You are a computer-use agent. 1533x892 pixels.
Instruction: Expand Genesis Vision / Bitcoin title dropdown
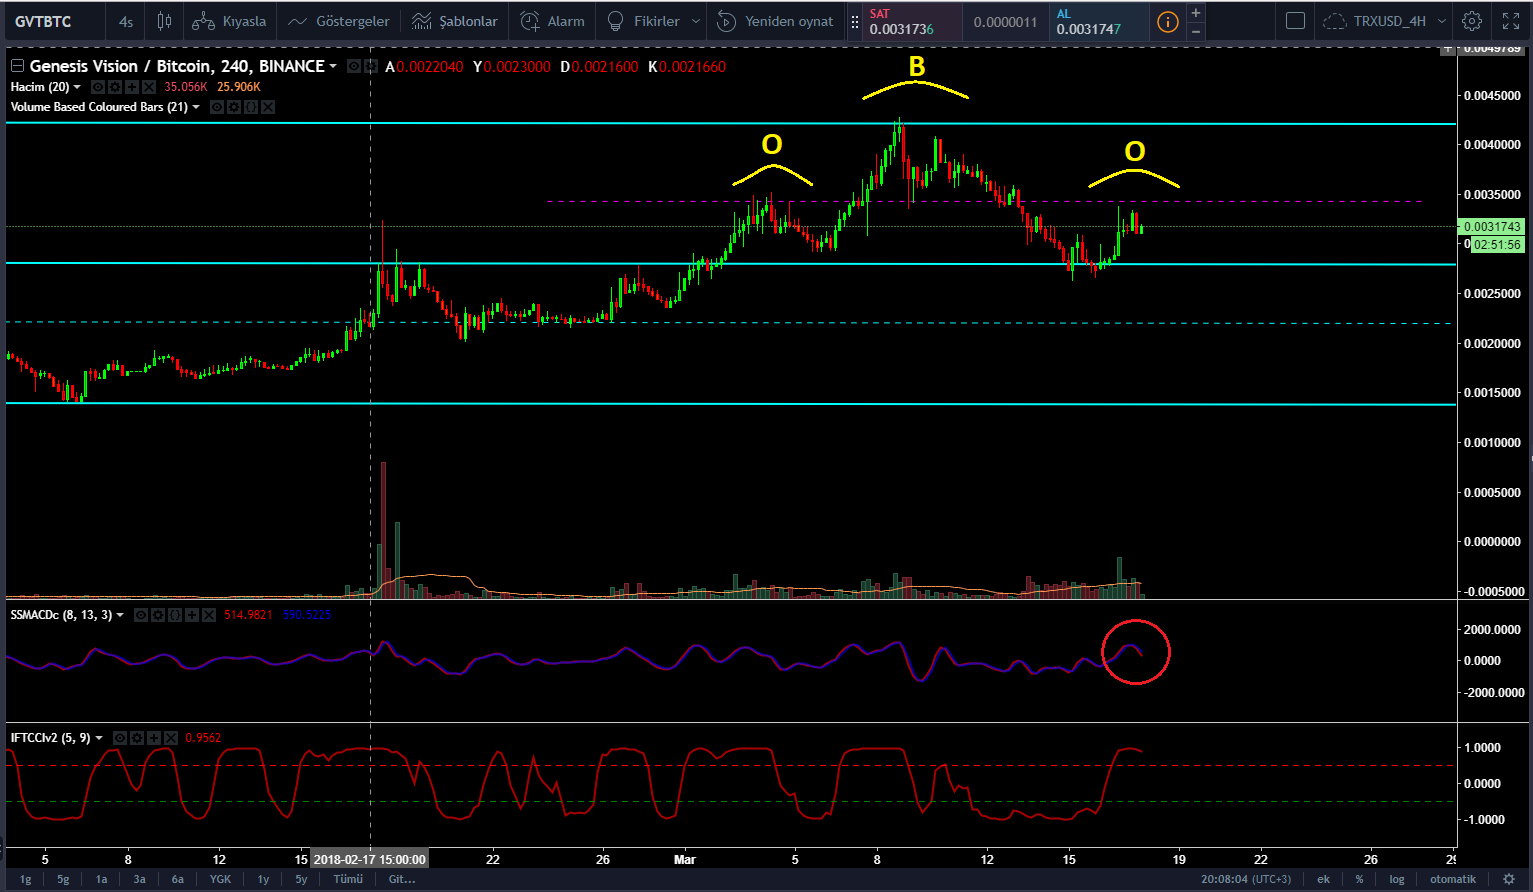pyautogui.click(x=333, y=66)
